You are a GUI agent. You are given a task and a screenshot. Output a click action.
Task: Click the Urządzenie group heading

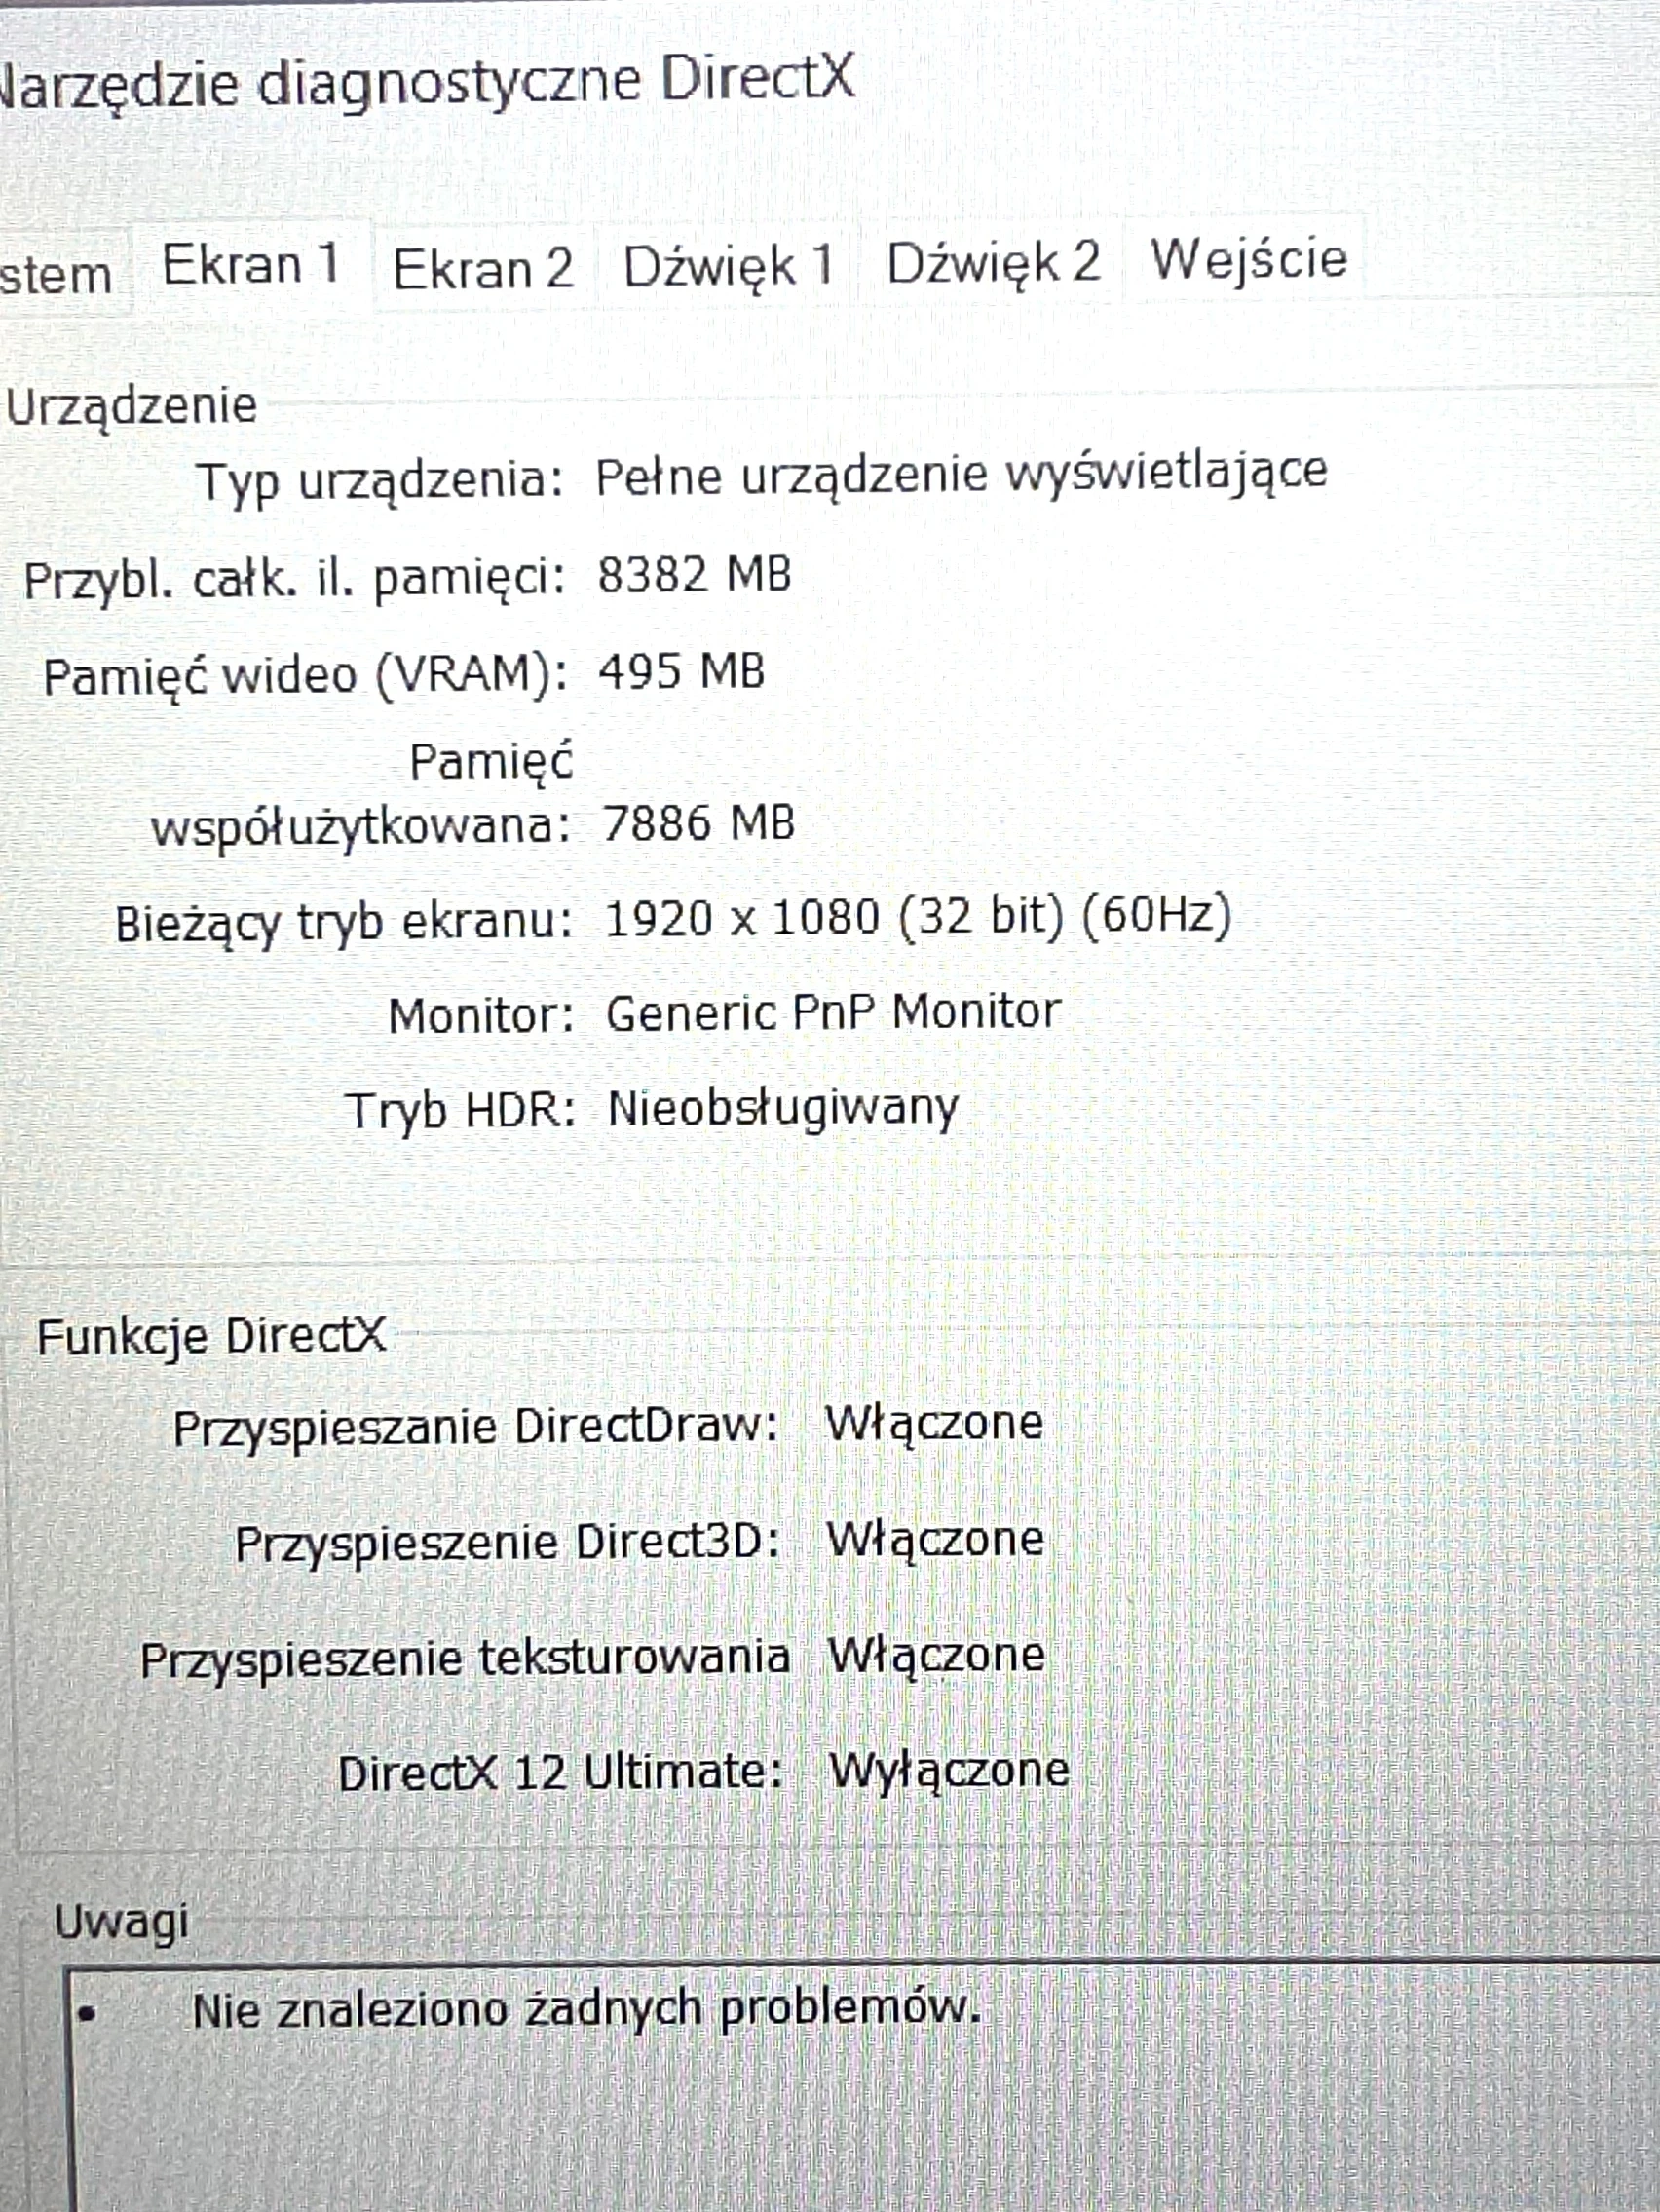[132, 406]
